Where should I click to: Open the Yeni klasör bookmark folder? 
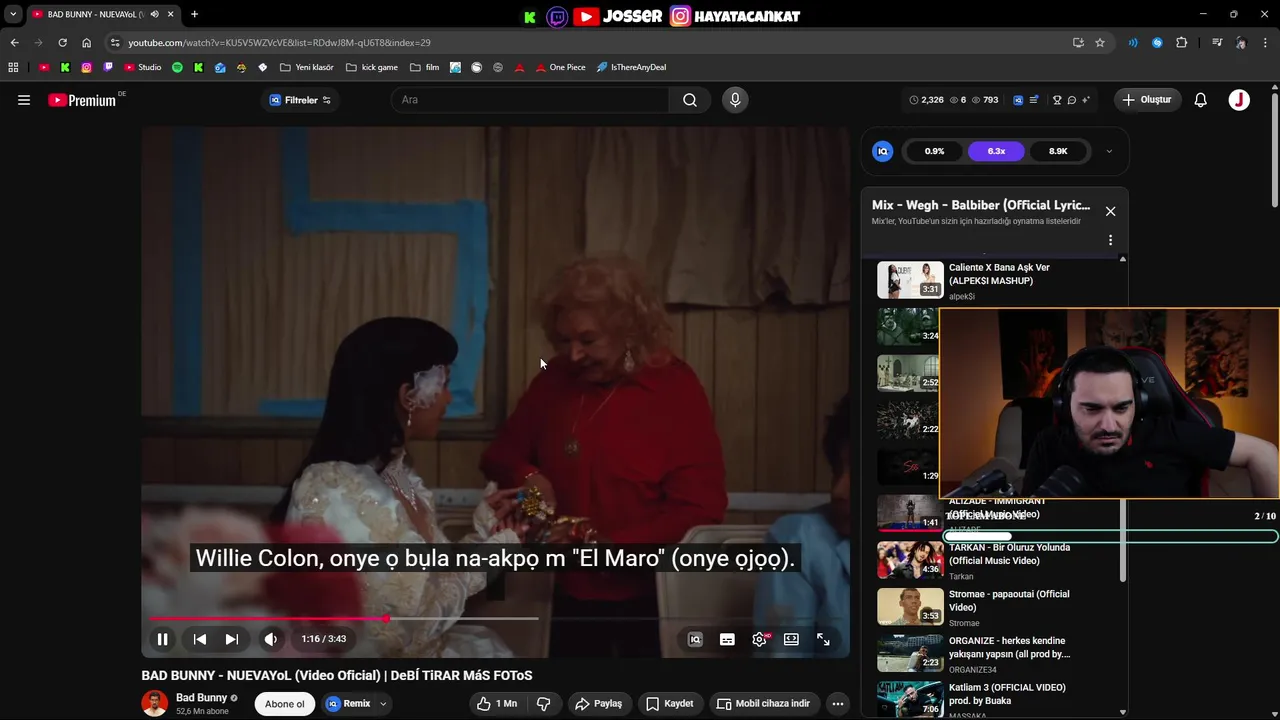307,67
